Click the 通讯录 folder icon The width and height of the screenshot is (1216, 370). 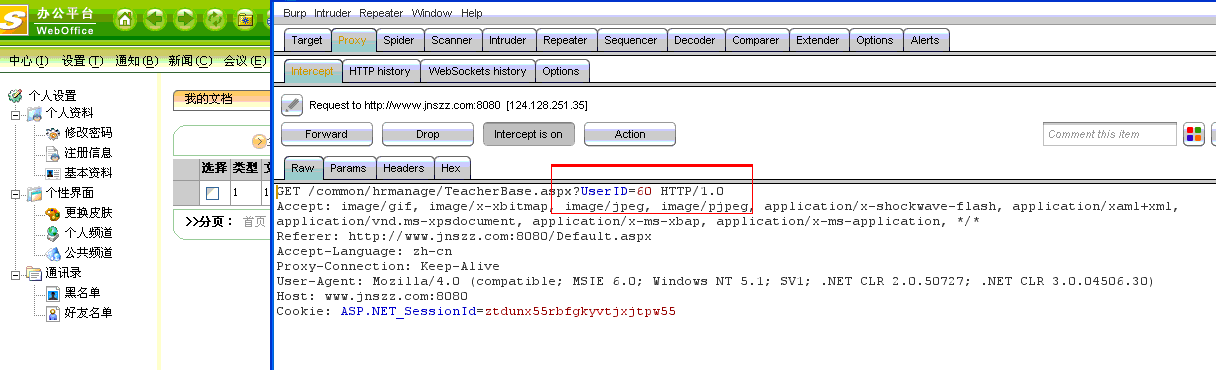click(x=34, y=273)
